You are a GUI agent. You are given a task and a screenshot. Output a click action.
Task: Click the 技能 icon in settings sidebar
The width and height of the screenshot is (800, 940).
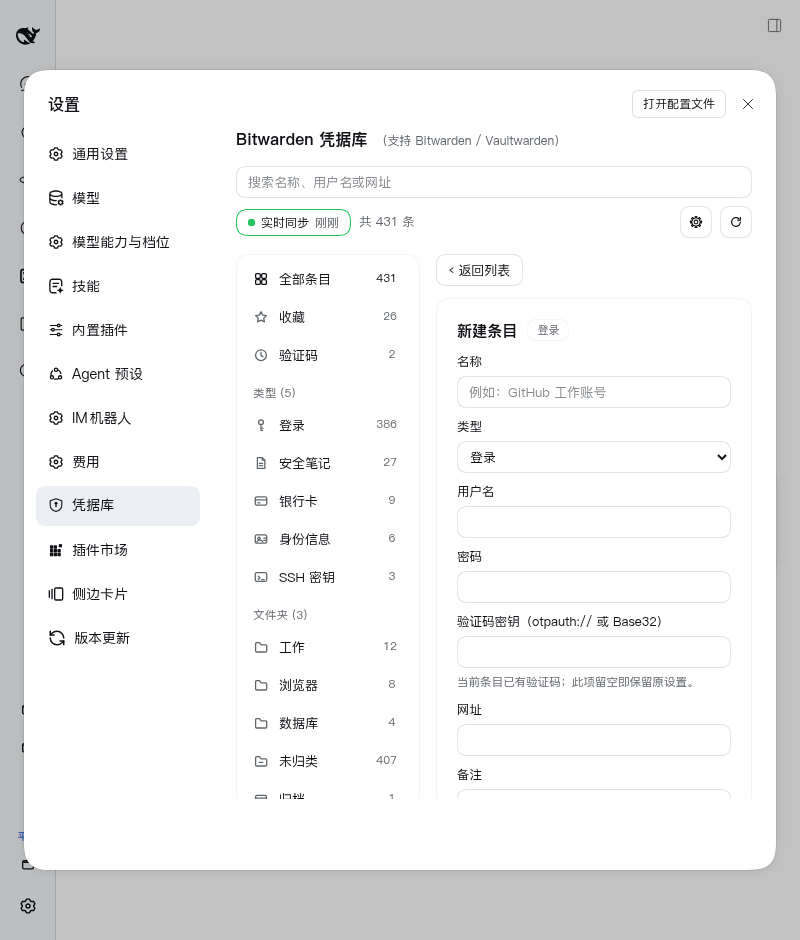(x=56, y=286)
